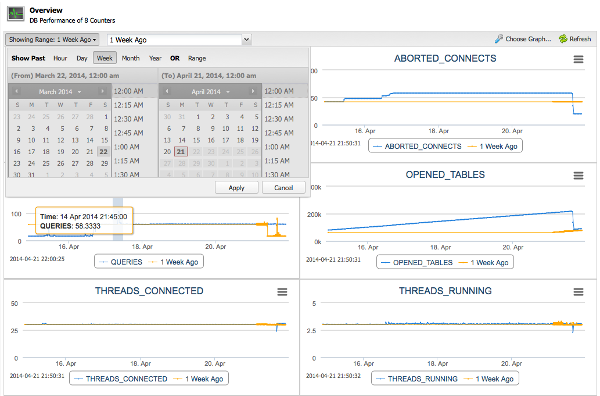Select the Month option in Show Past
The height and width of the screenshot is (396, 600).
(130, 58)
